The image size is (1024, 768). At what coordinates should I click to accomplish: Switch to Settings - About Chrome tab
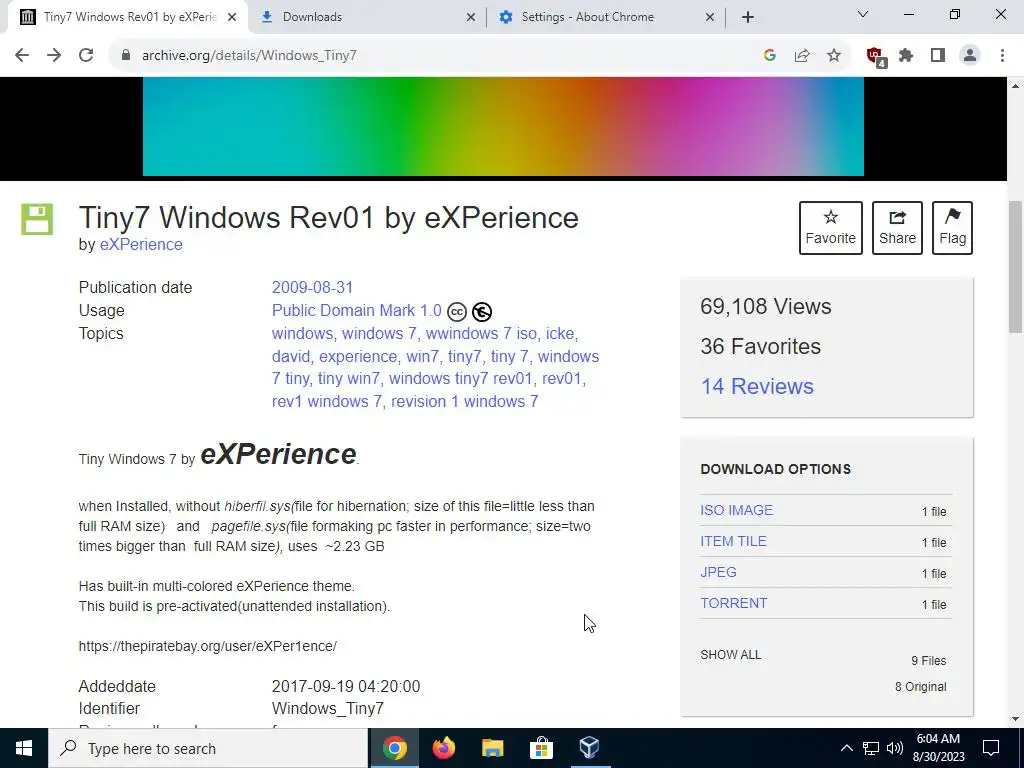click(605, 18)
